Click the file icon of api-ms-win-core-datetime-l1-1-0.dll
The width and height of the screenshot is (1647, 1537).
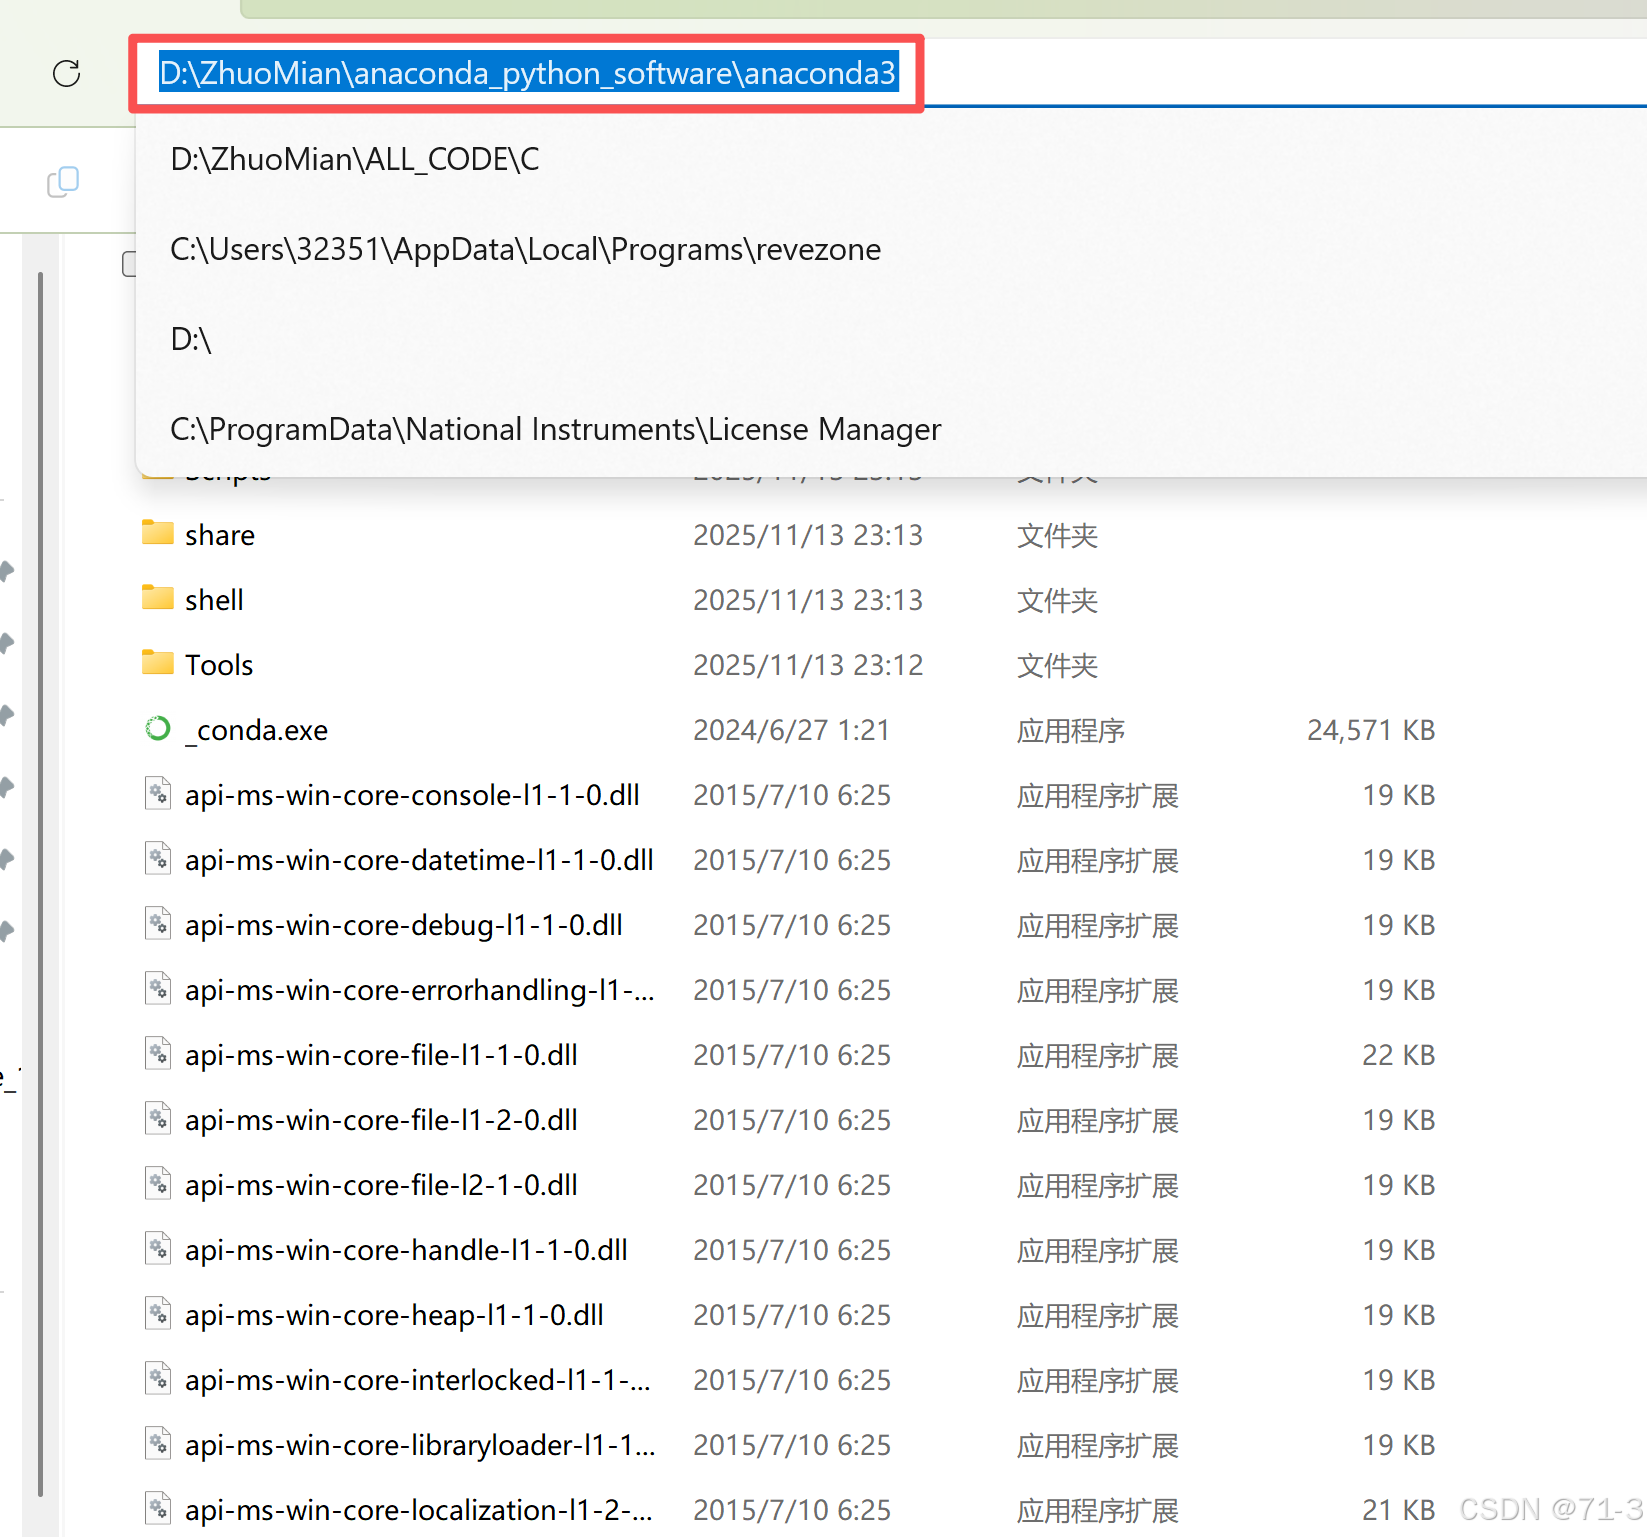click(x=158, y=858)
